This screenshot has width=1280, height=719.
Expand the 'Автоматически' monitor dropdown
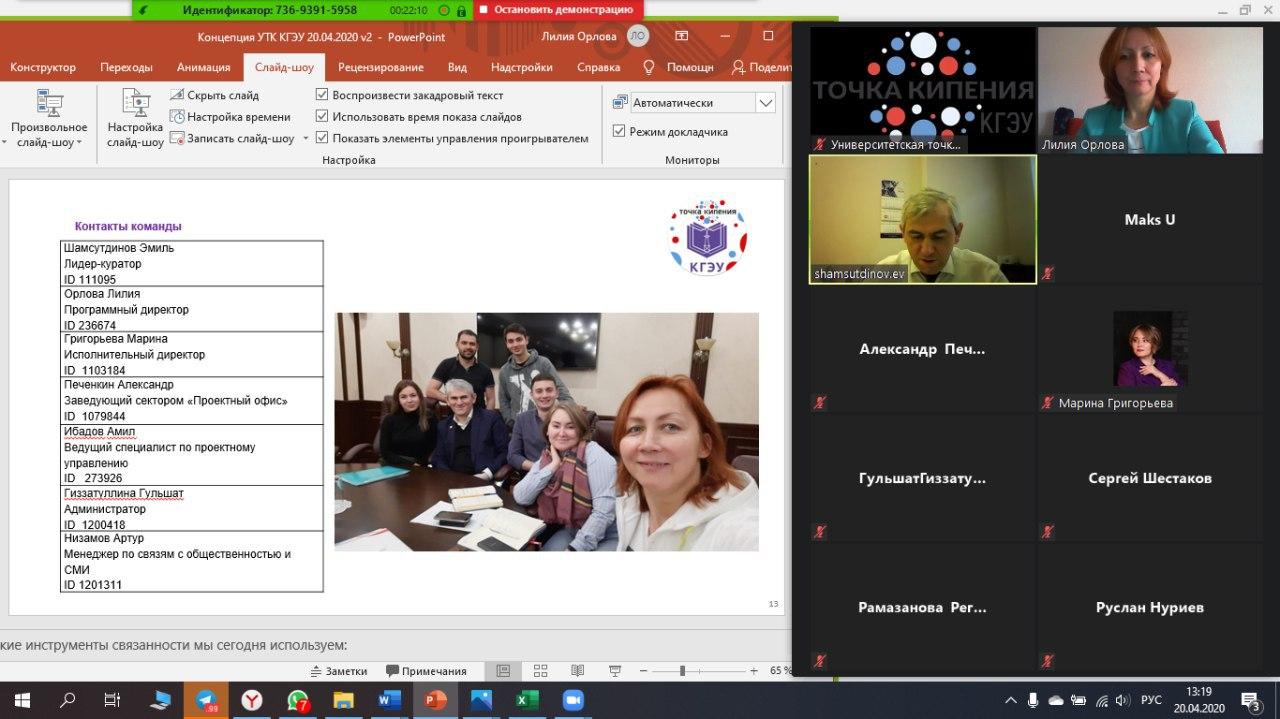pyautogui.click(x=765, y=103)
